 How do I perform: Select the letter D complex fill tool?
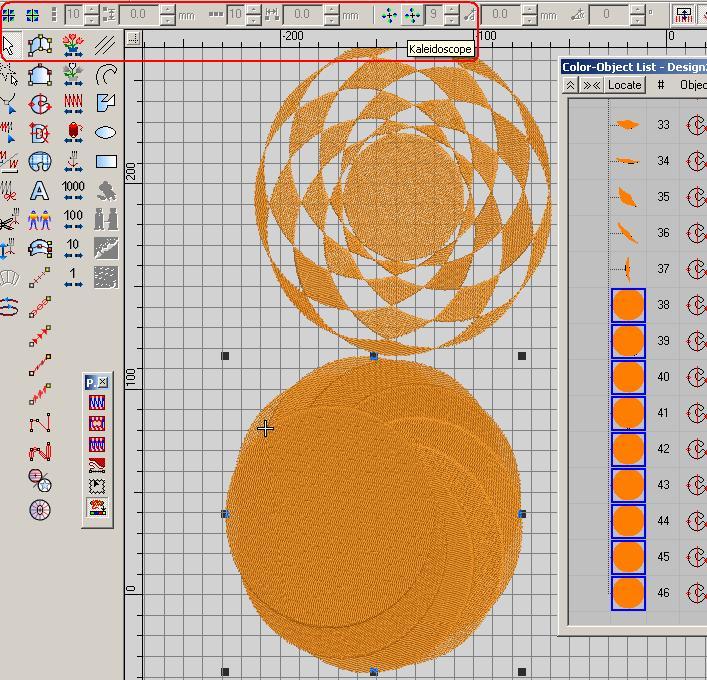pos(40,133)
